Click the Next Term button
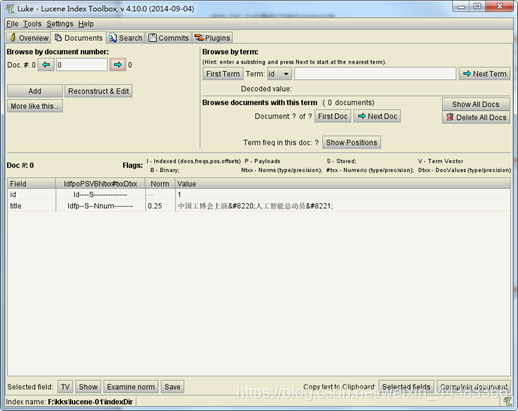The height and width of the screenshot is (411, 518). tap(485, 74)
